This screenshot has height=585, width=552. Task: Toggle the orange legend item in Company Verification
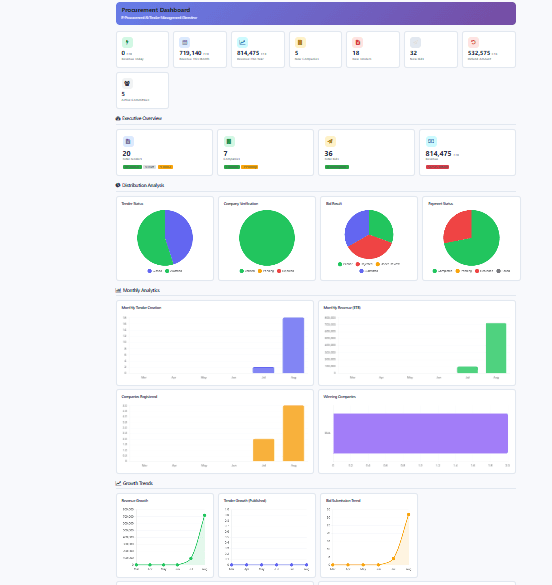[266, 271]
